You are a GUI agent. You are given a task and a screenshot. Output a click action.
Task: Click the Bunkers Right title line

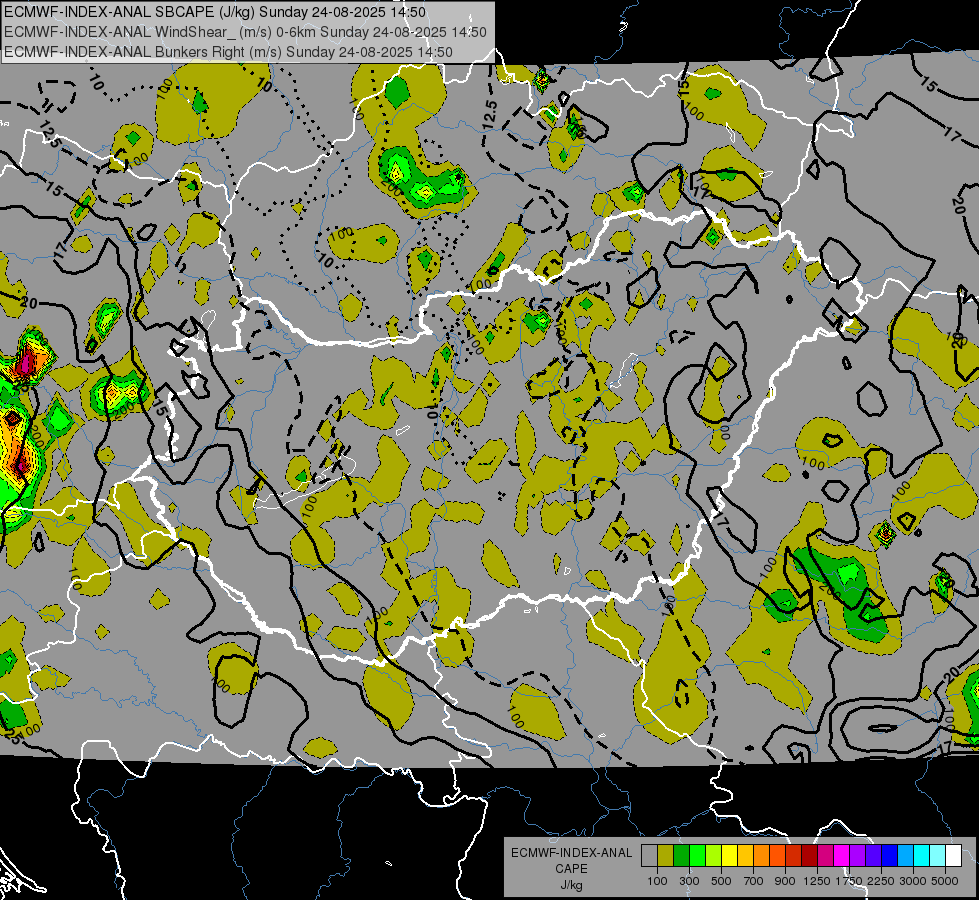tap(229, 52)
